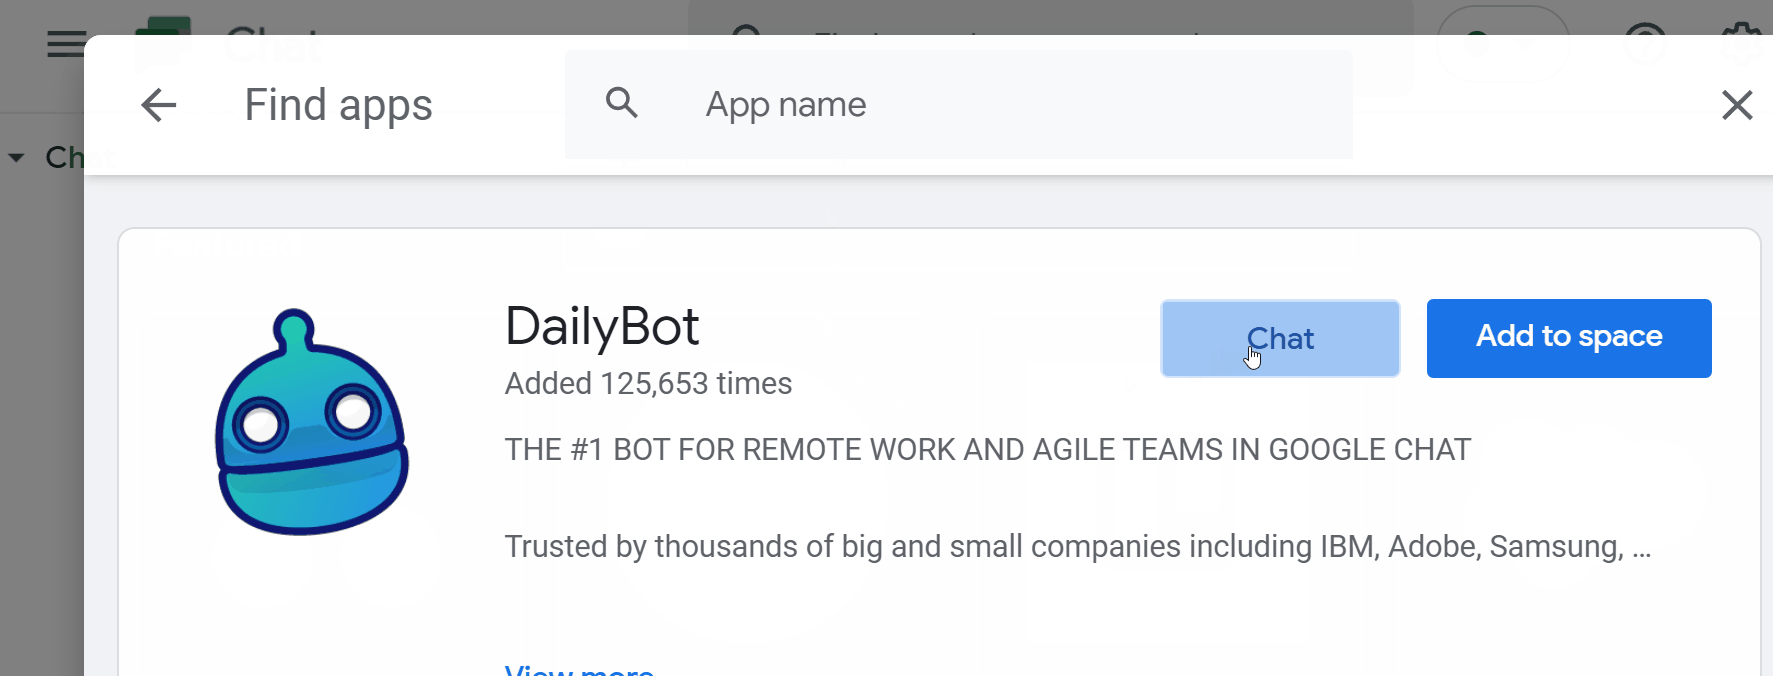Click the Find apps heading
Viewport: 1773px width, 676px height.
(338, 105)
